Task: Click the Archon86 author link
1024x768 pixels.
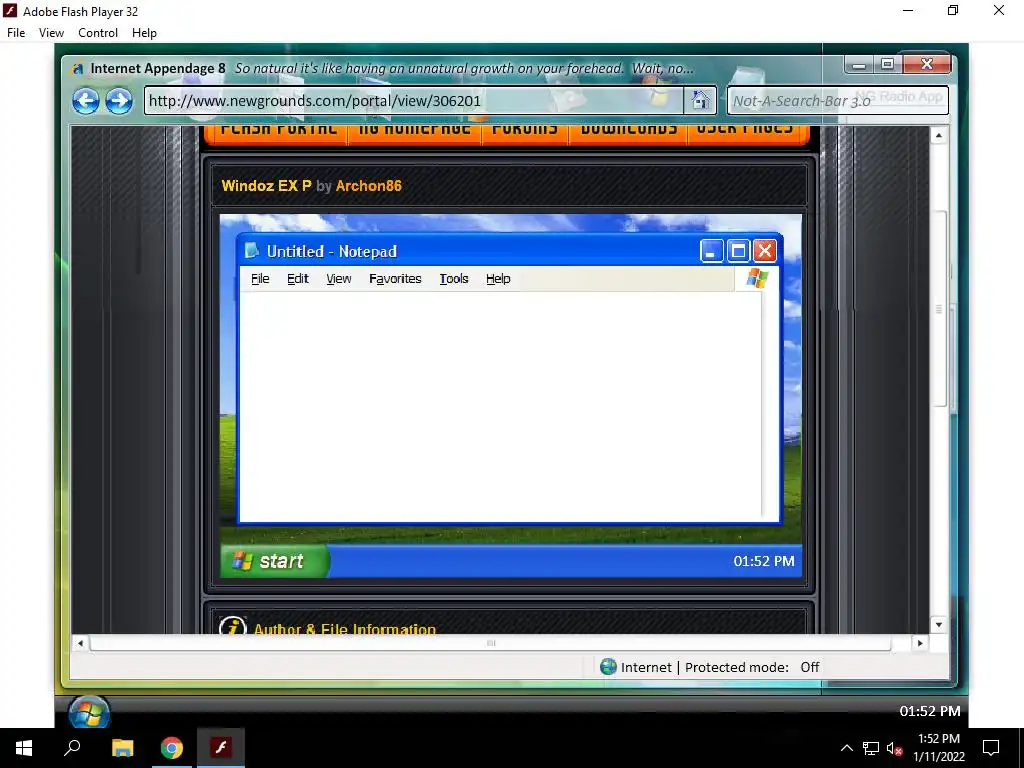Action: coord(368,185)
